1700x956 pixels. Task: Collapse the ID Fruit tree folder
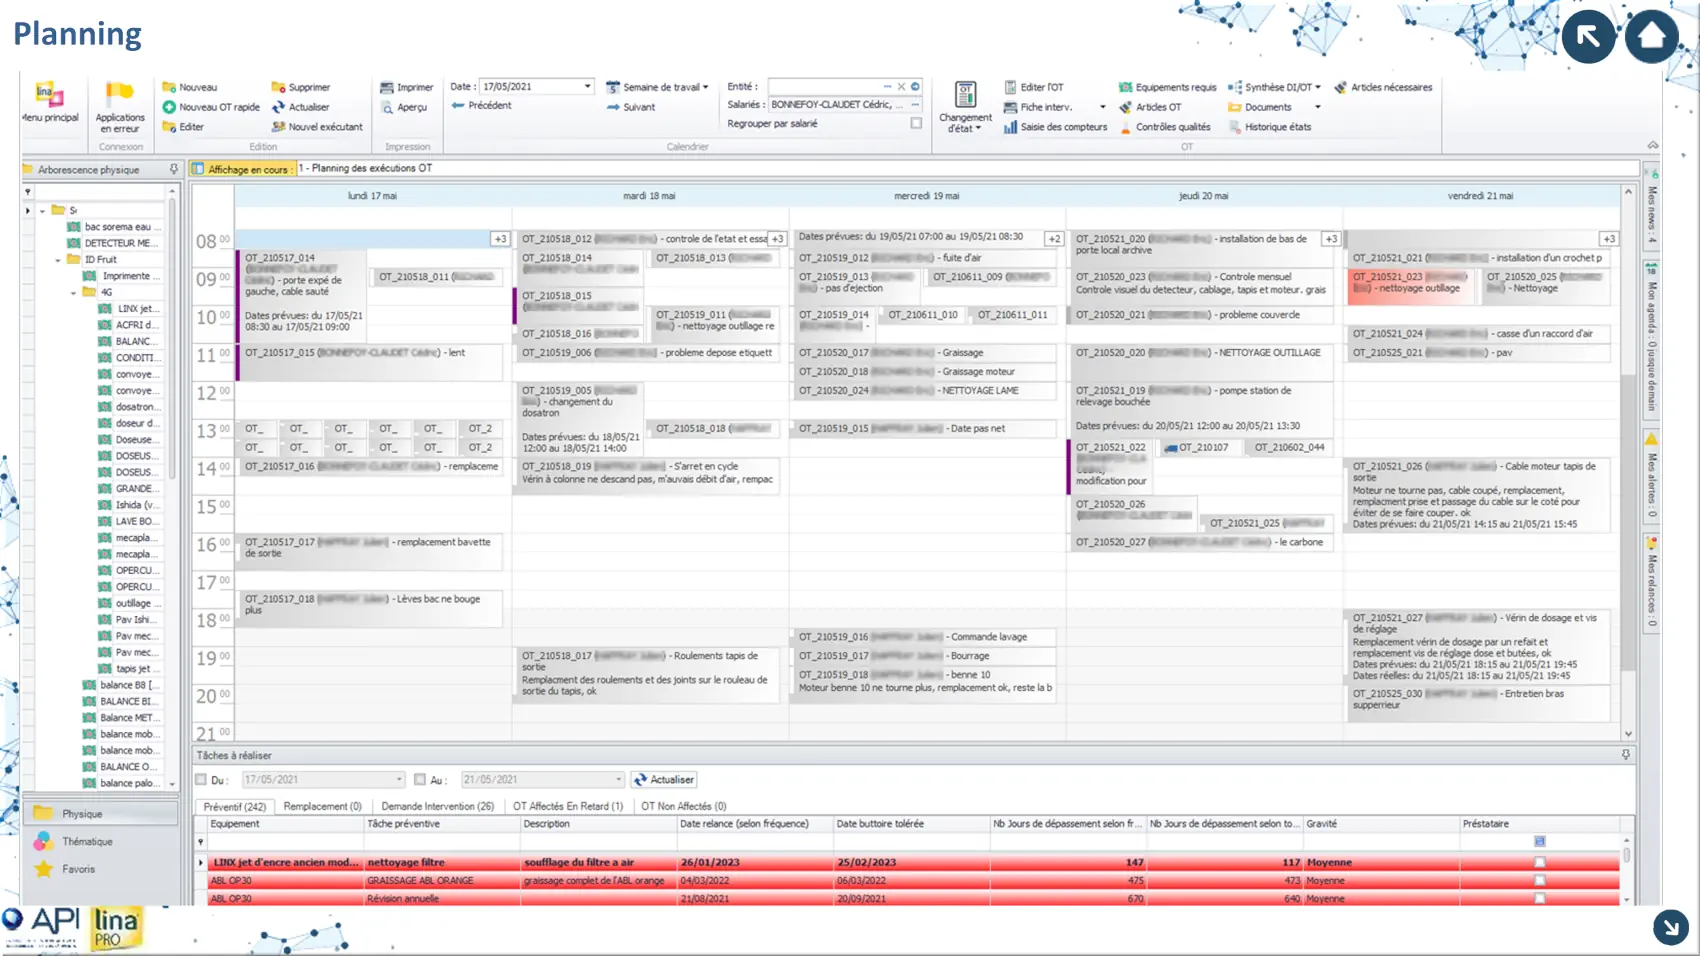(x=58, y=260)
